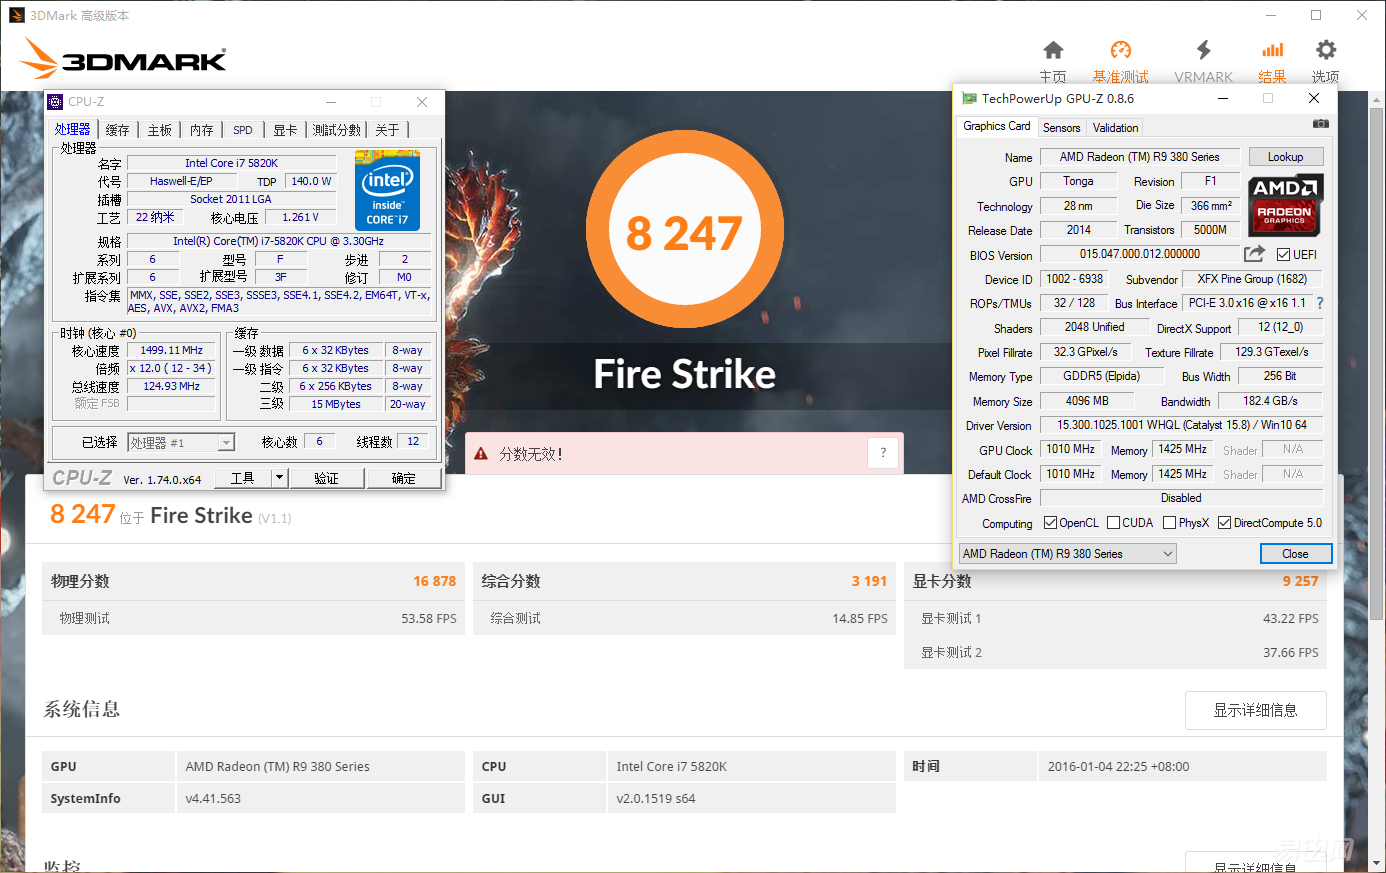Toggle the DirectCompute 5.0 checkbox
The image size is (1386, 873).
tap(1224, 523)
